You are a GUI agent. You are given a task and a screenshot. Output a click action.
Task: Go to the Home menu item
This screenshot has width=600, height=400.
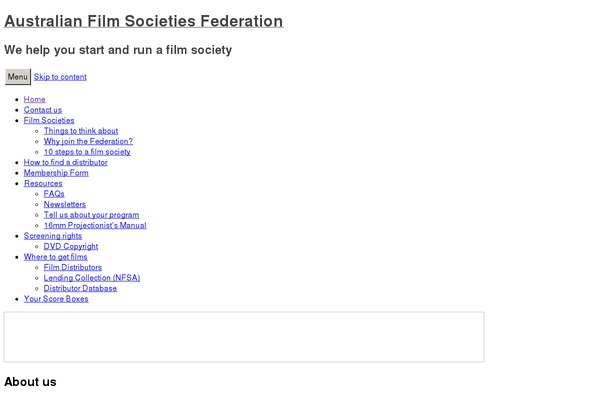(x=35, y=99)
